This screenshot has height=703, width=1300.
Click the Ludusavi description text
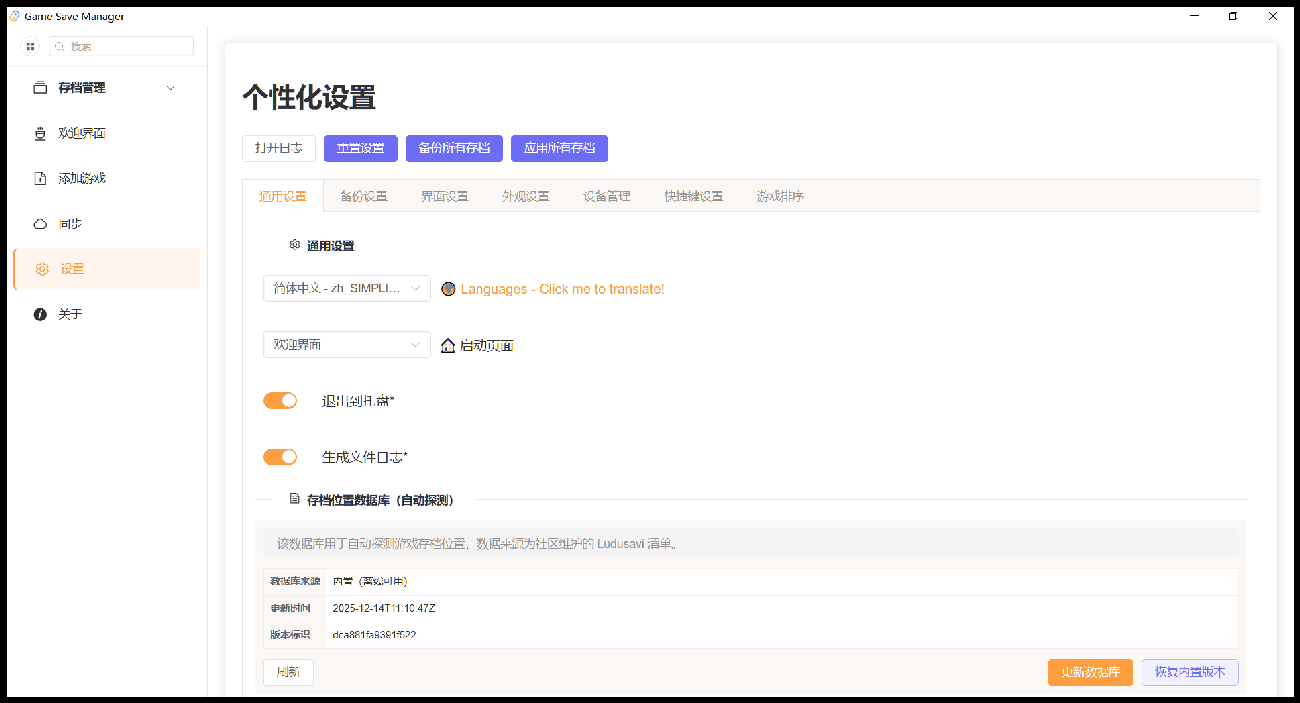coord(477,544)
